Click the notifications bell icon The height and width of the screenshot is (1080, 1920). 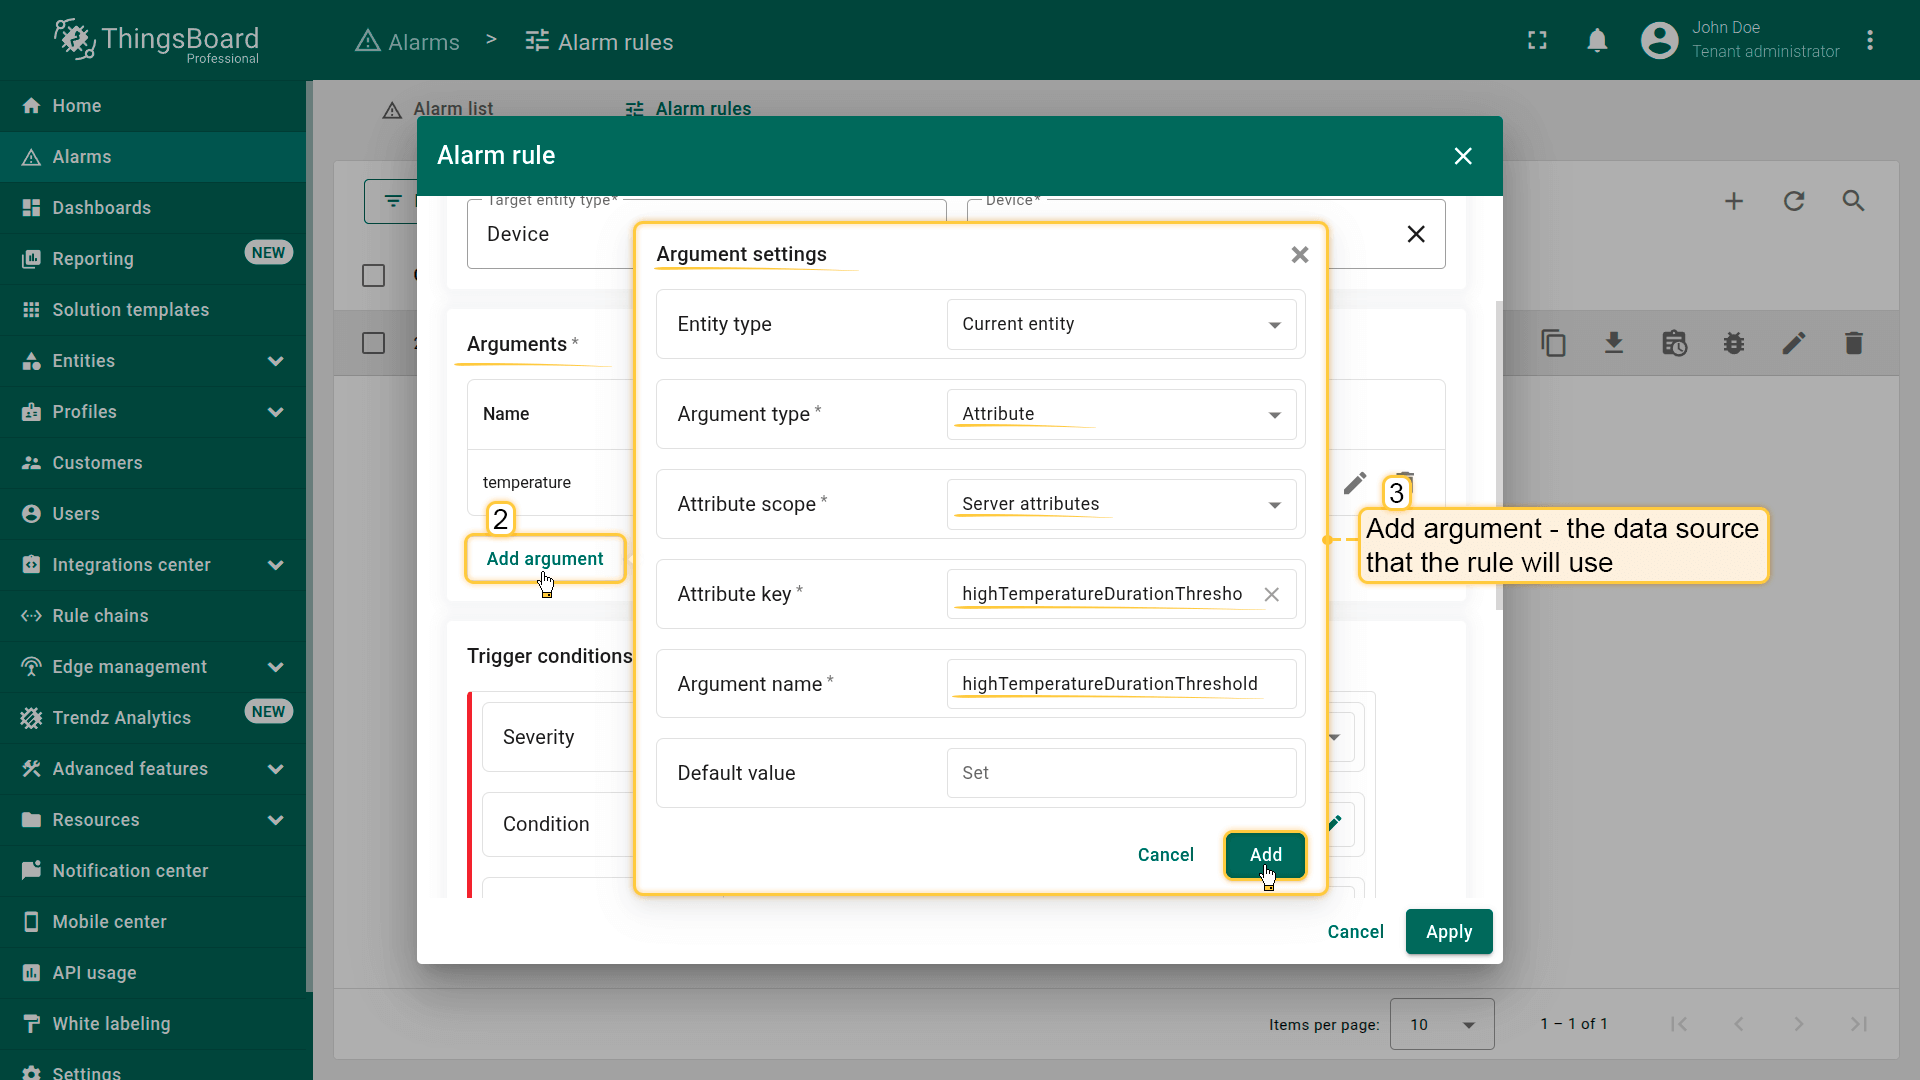click(1597, 40)
